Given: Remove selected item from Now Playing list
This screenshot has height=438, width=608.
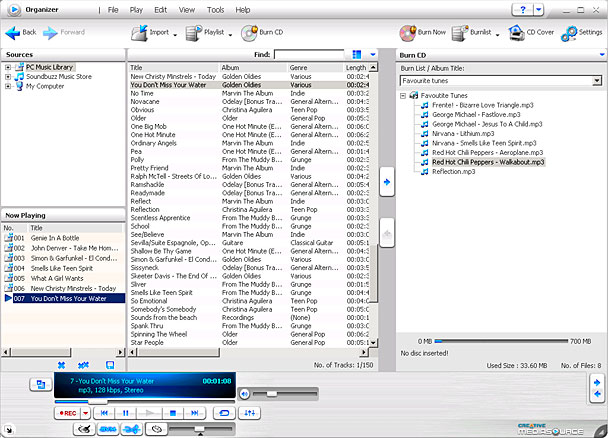Looking at the screenshot, I should click(61, 365).
